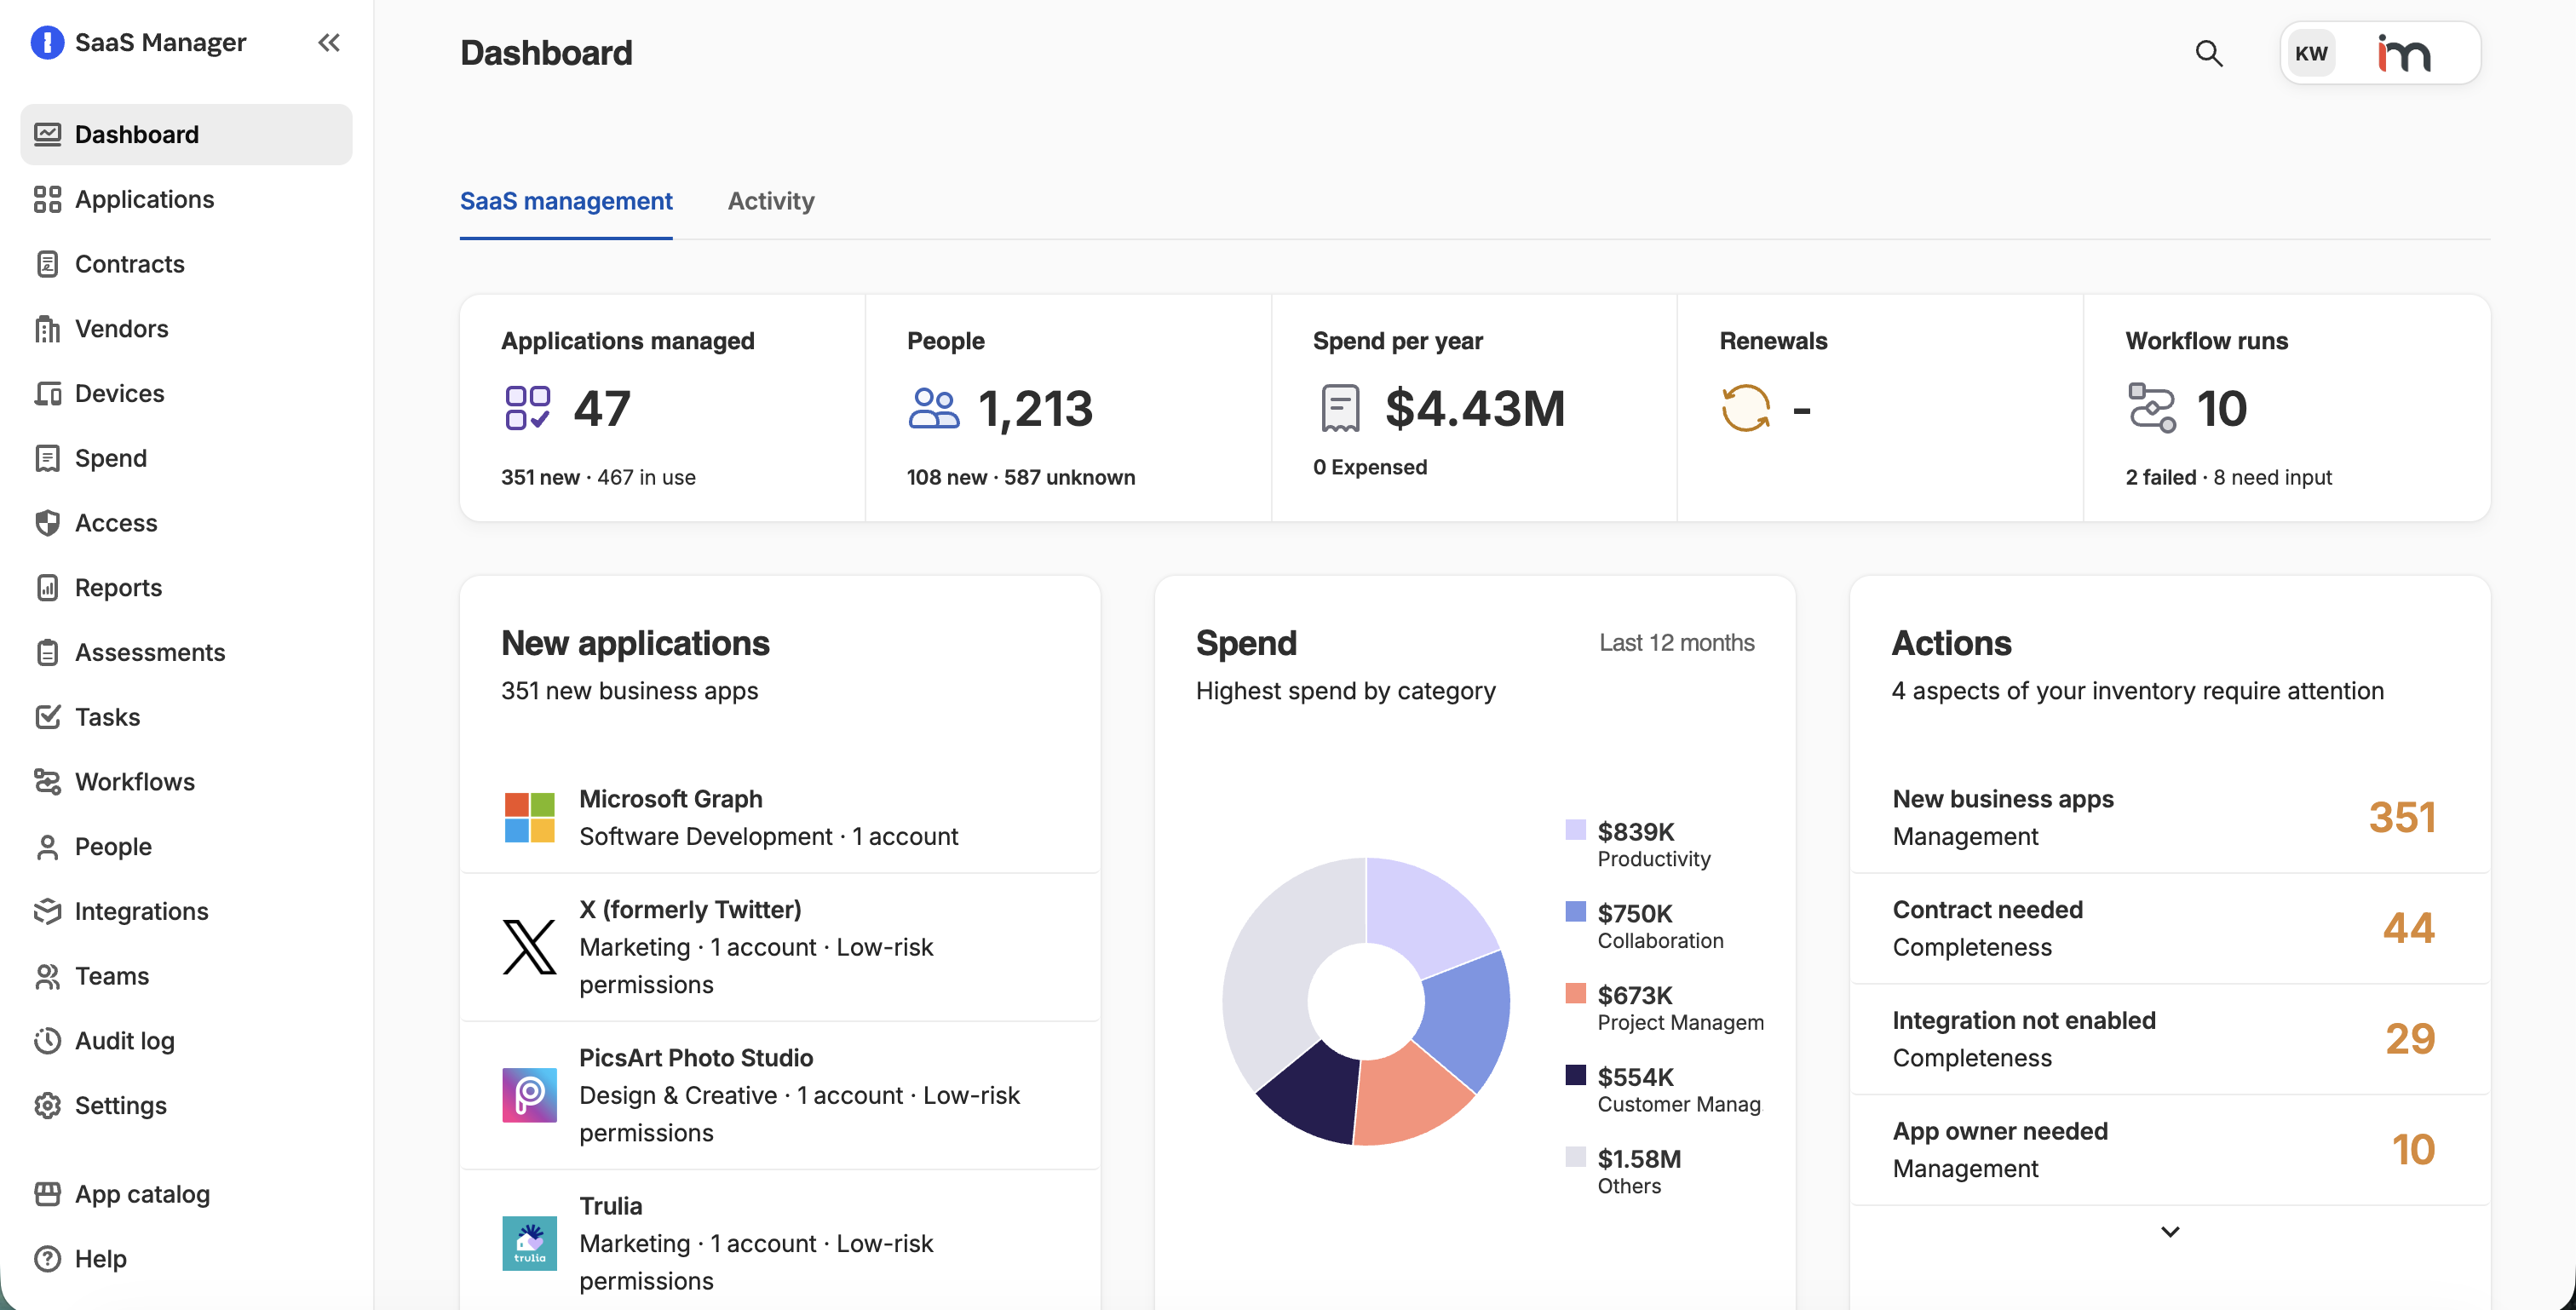
Task: Open Contracts from the sidebar
Action: pos(129,264)
